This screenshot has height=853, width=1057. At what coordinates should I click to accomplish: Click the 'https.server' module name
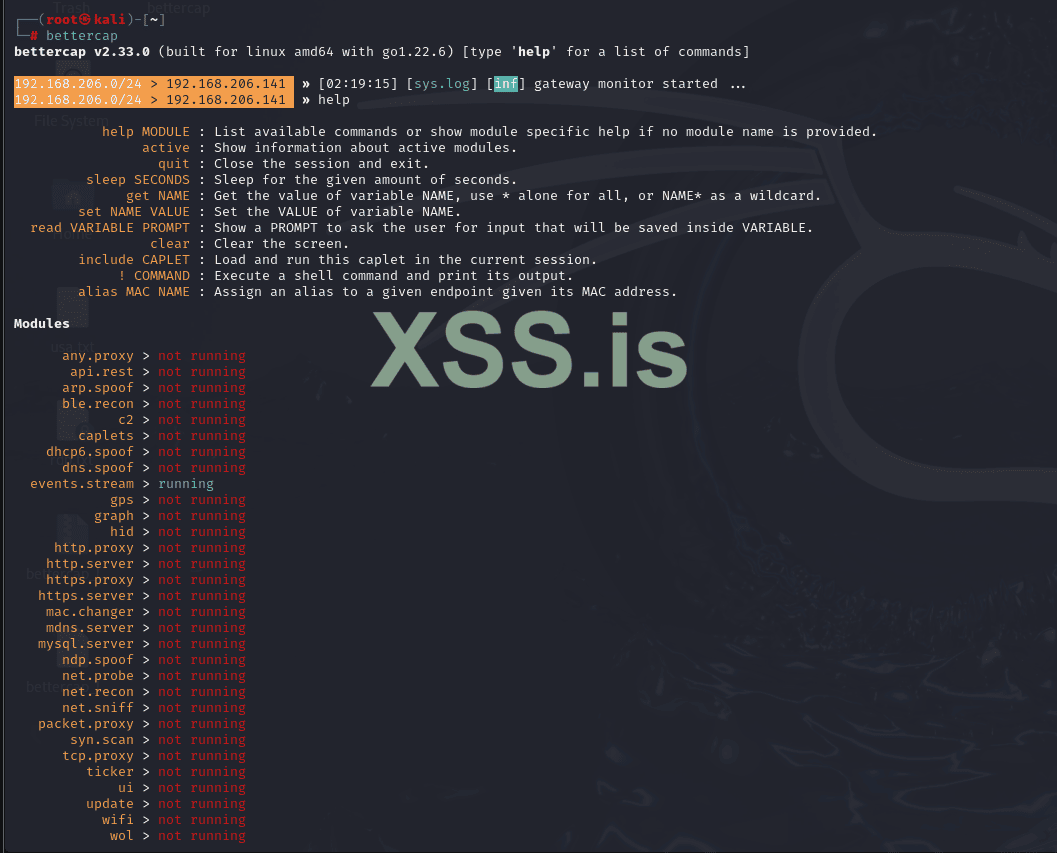(86, 596)
